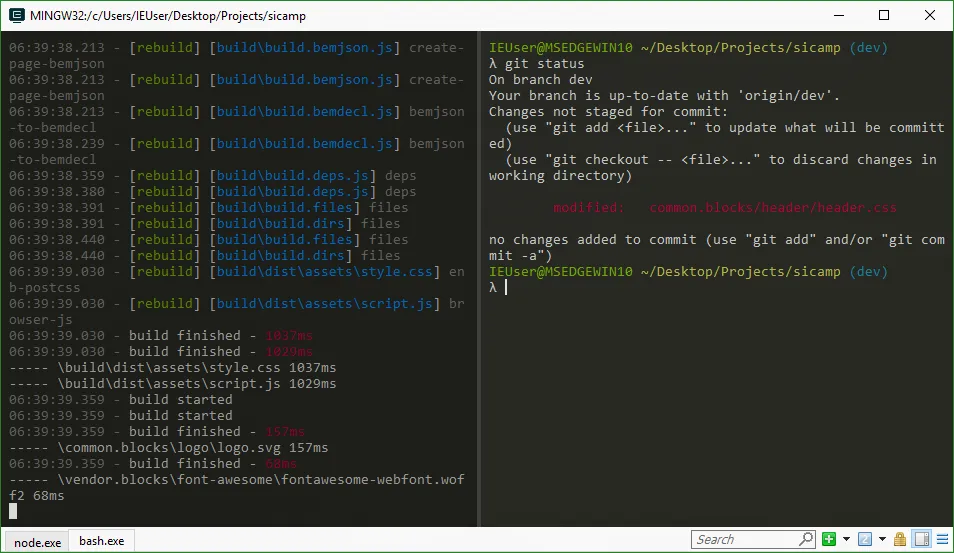Click the splitter between the two panes
The height and width of the screenshot is (553, 954).
[x=478, y=280]
